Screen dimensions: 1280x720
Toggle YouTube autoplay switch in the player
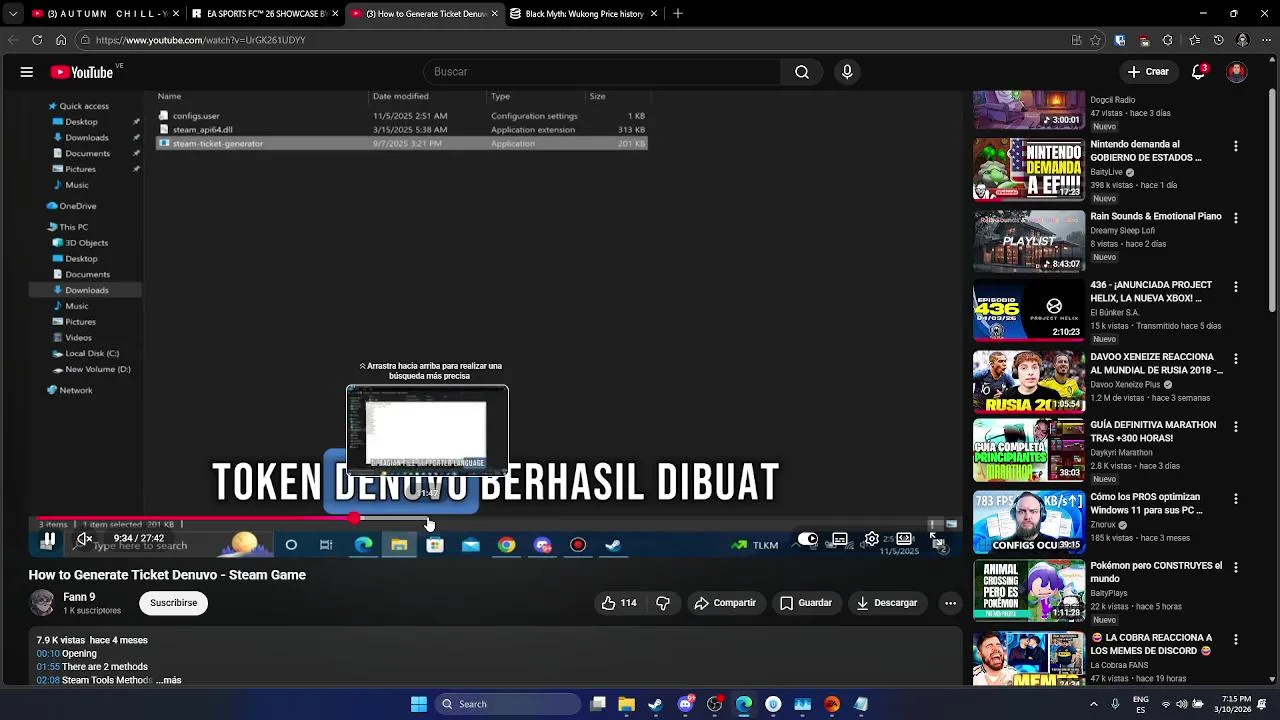pos(807,539)
